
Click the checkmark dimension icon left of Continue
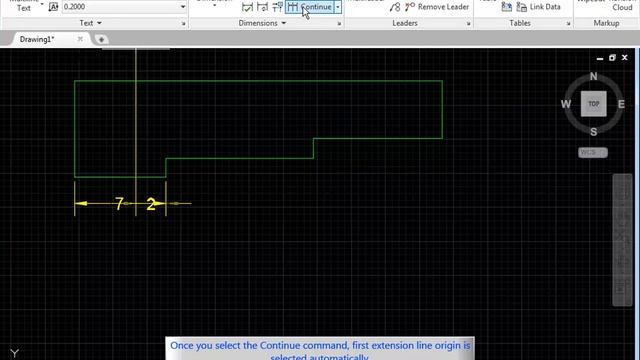(x=247, y=7)
